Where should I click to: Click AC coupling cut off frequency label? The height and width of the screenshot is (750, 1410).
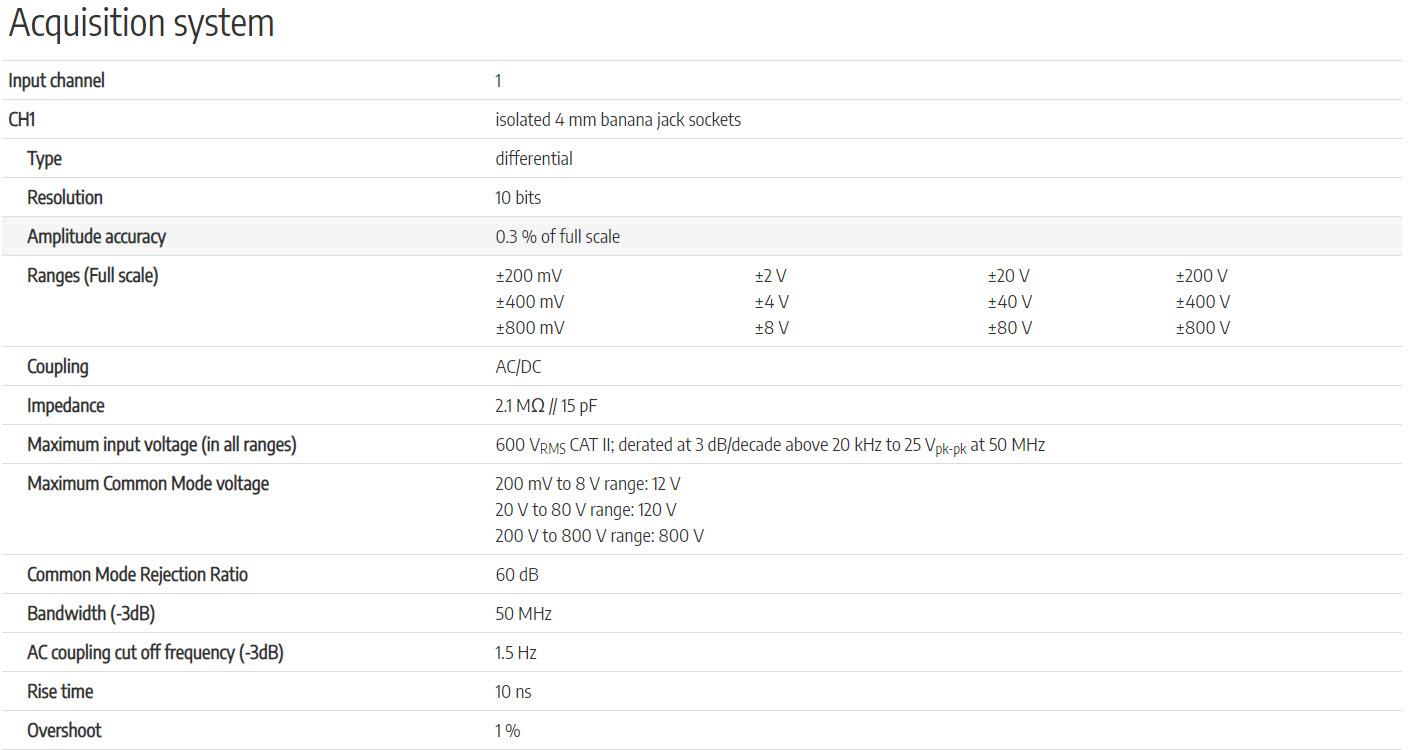(x=155, y=653)
